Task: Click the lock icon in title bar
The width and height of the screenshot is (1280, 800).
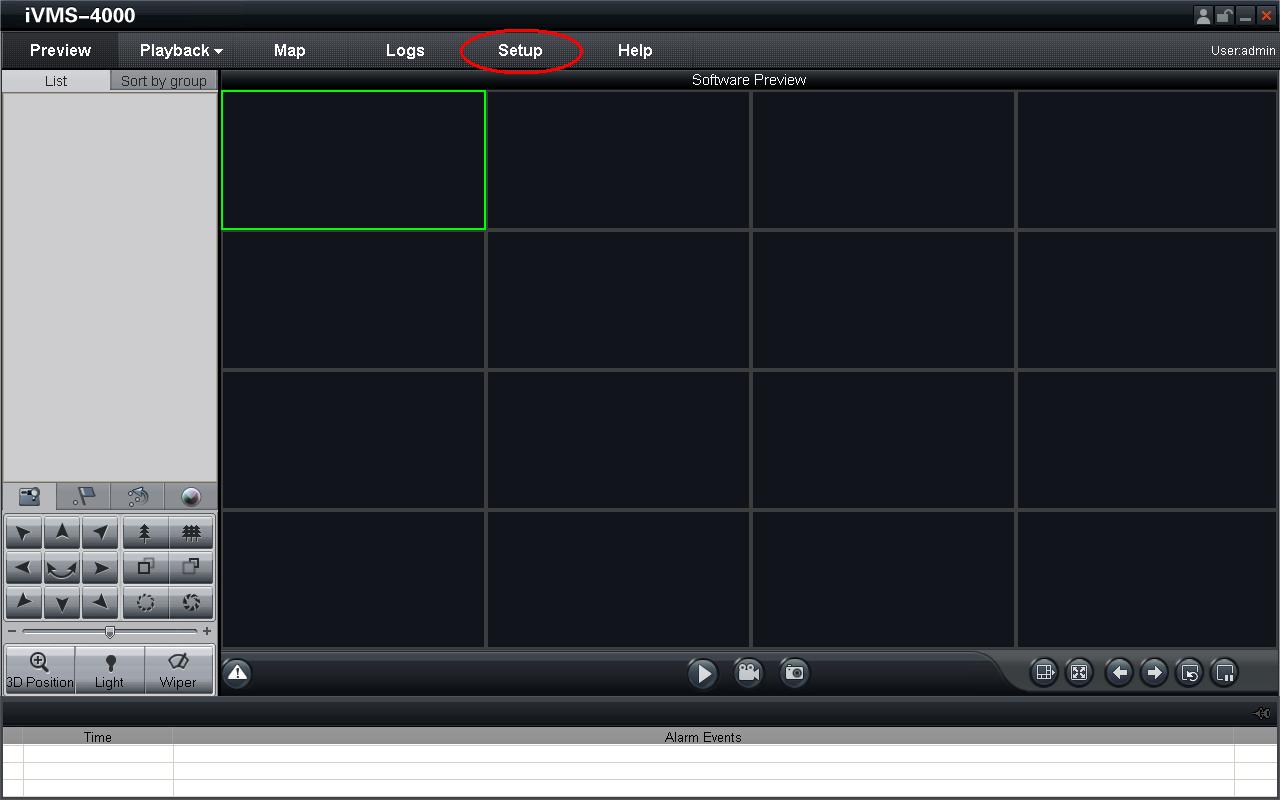Action: (1224, 16)
